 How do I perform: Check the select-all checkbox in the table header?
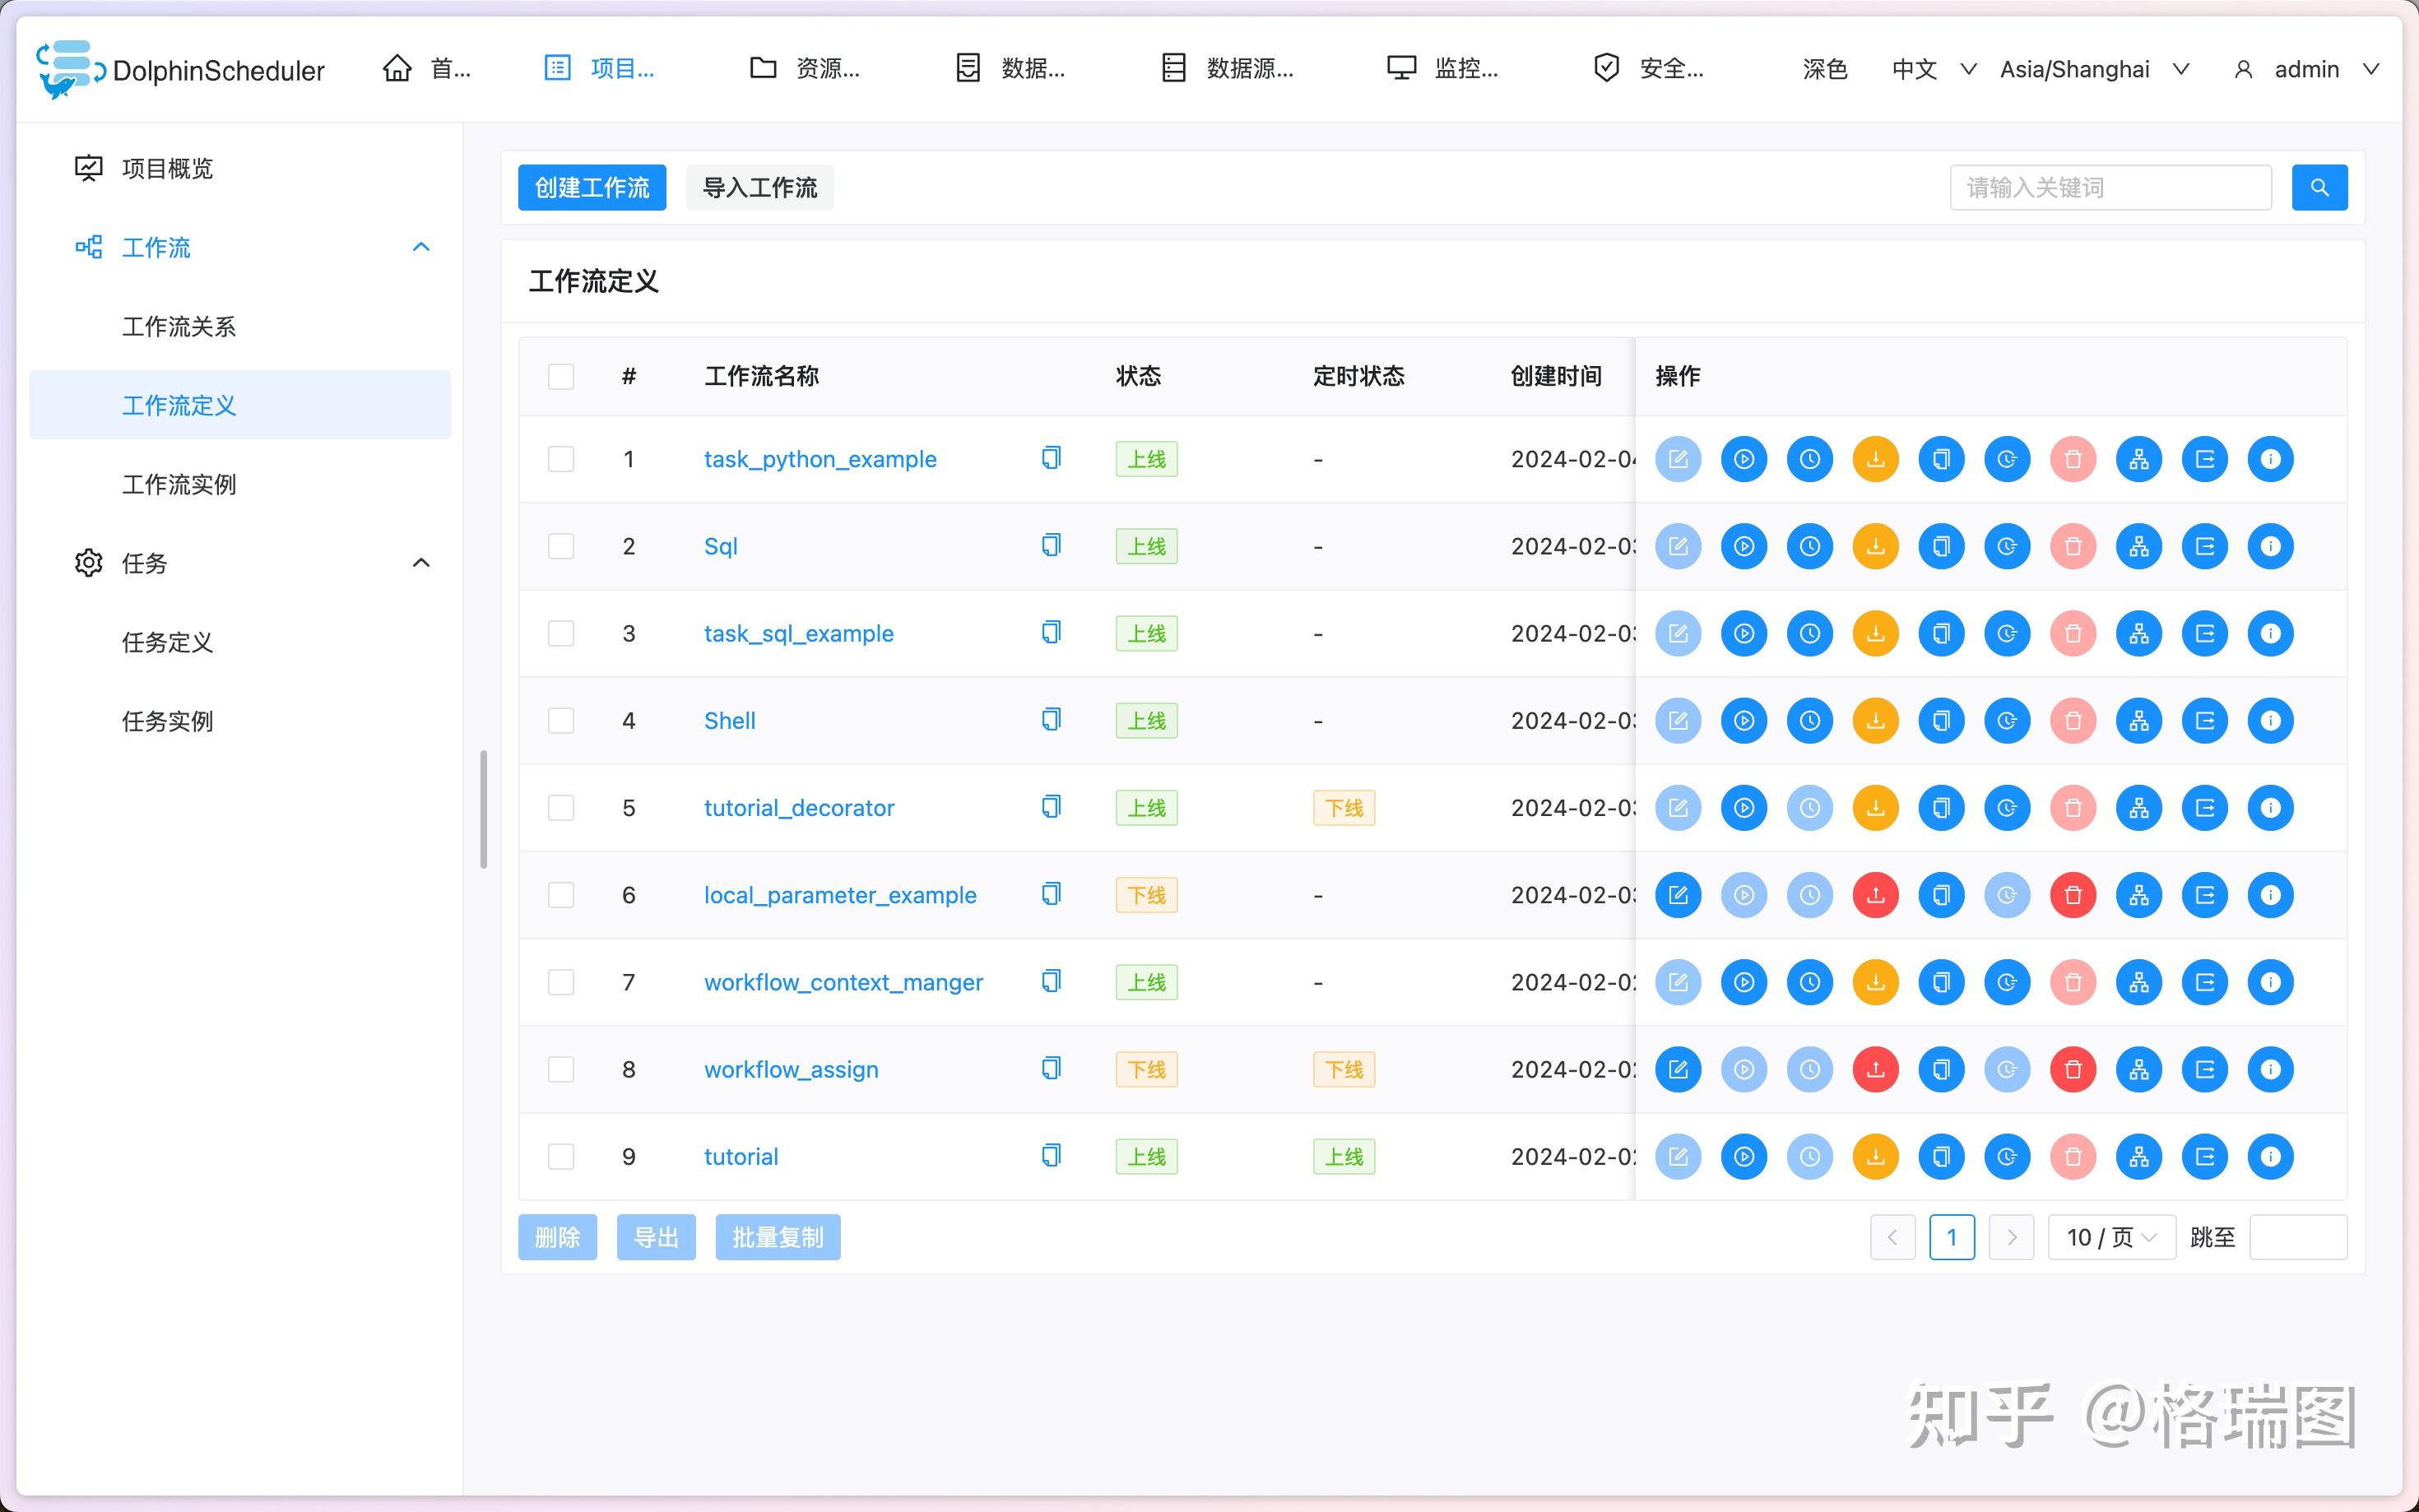[x=561, y=376]
